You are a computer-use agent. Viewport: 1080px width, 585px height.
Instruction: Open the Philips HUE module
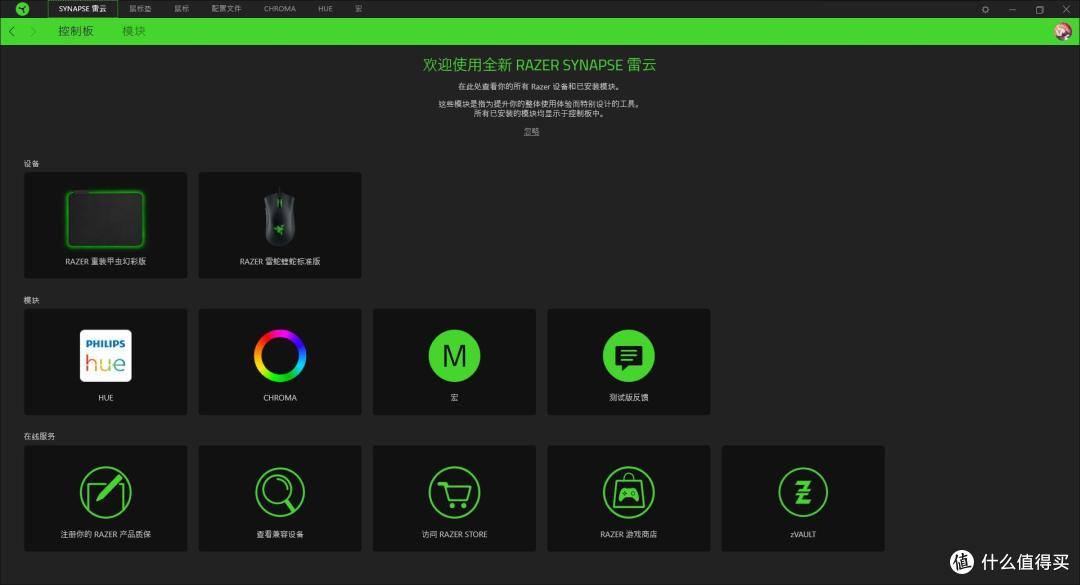(x=105, y=362)
